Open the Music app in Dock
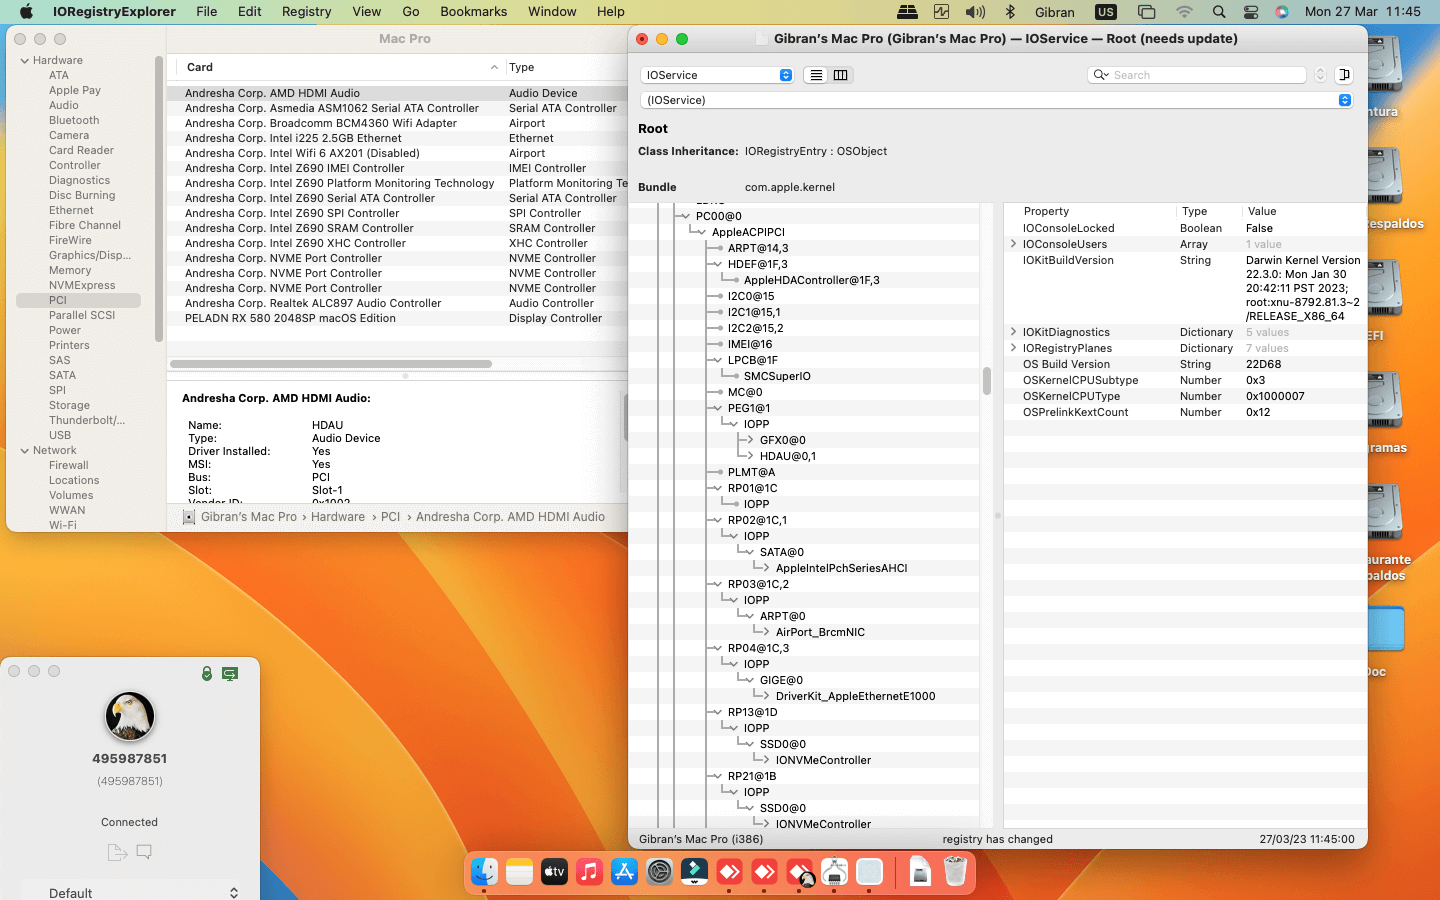Screen dimensions: 1440x900 tap(589, 872)
